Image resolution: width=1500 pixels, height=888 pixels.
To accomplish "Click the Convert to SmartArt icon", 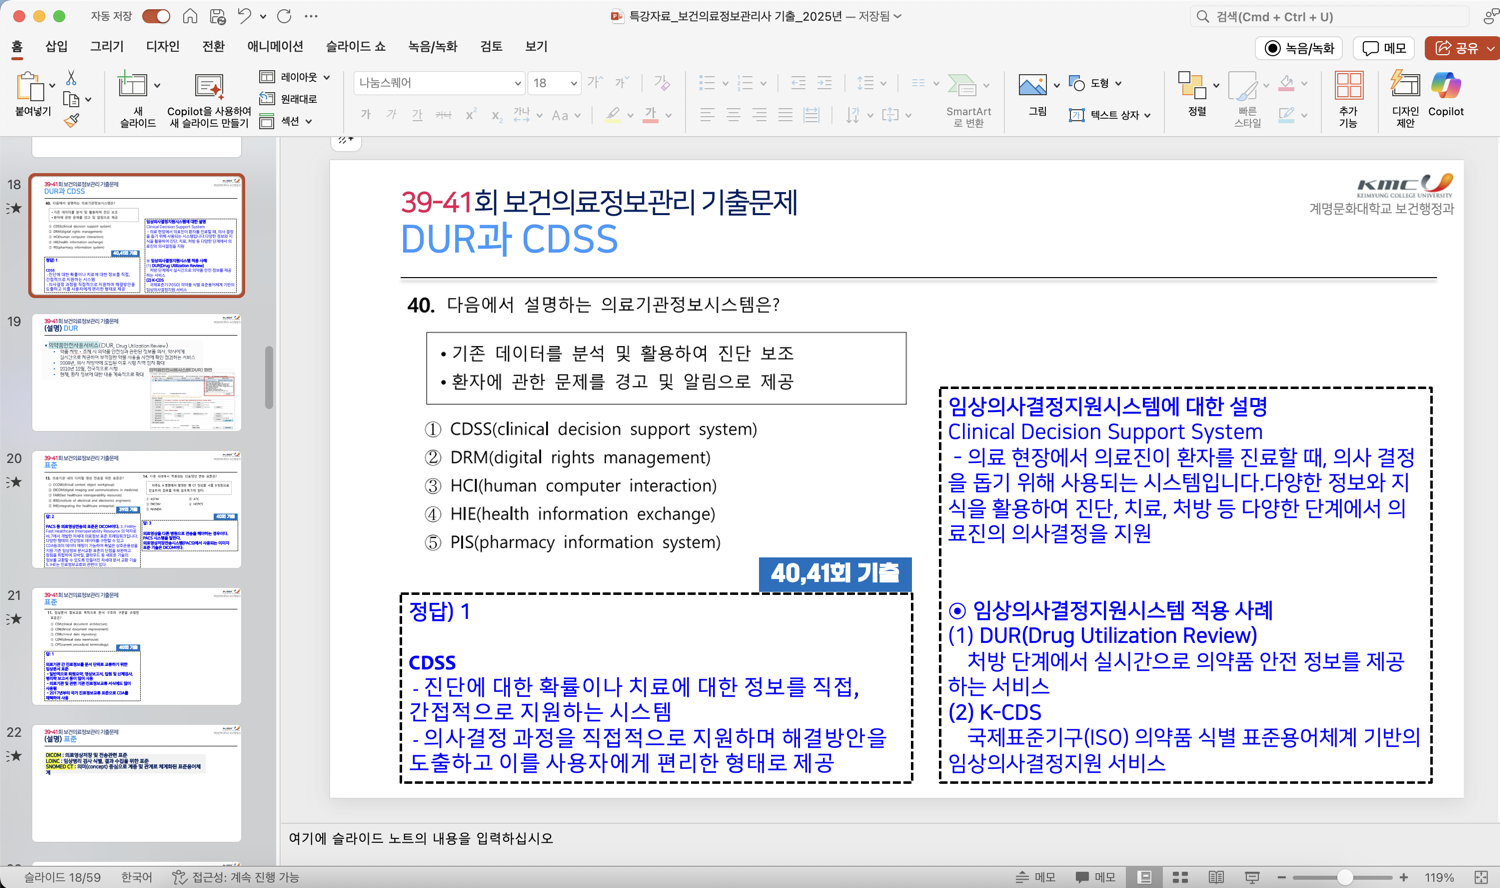I will click(962, 87).
